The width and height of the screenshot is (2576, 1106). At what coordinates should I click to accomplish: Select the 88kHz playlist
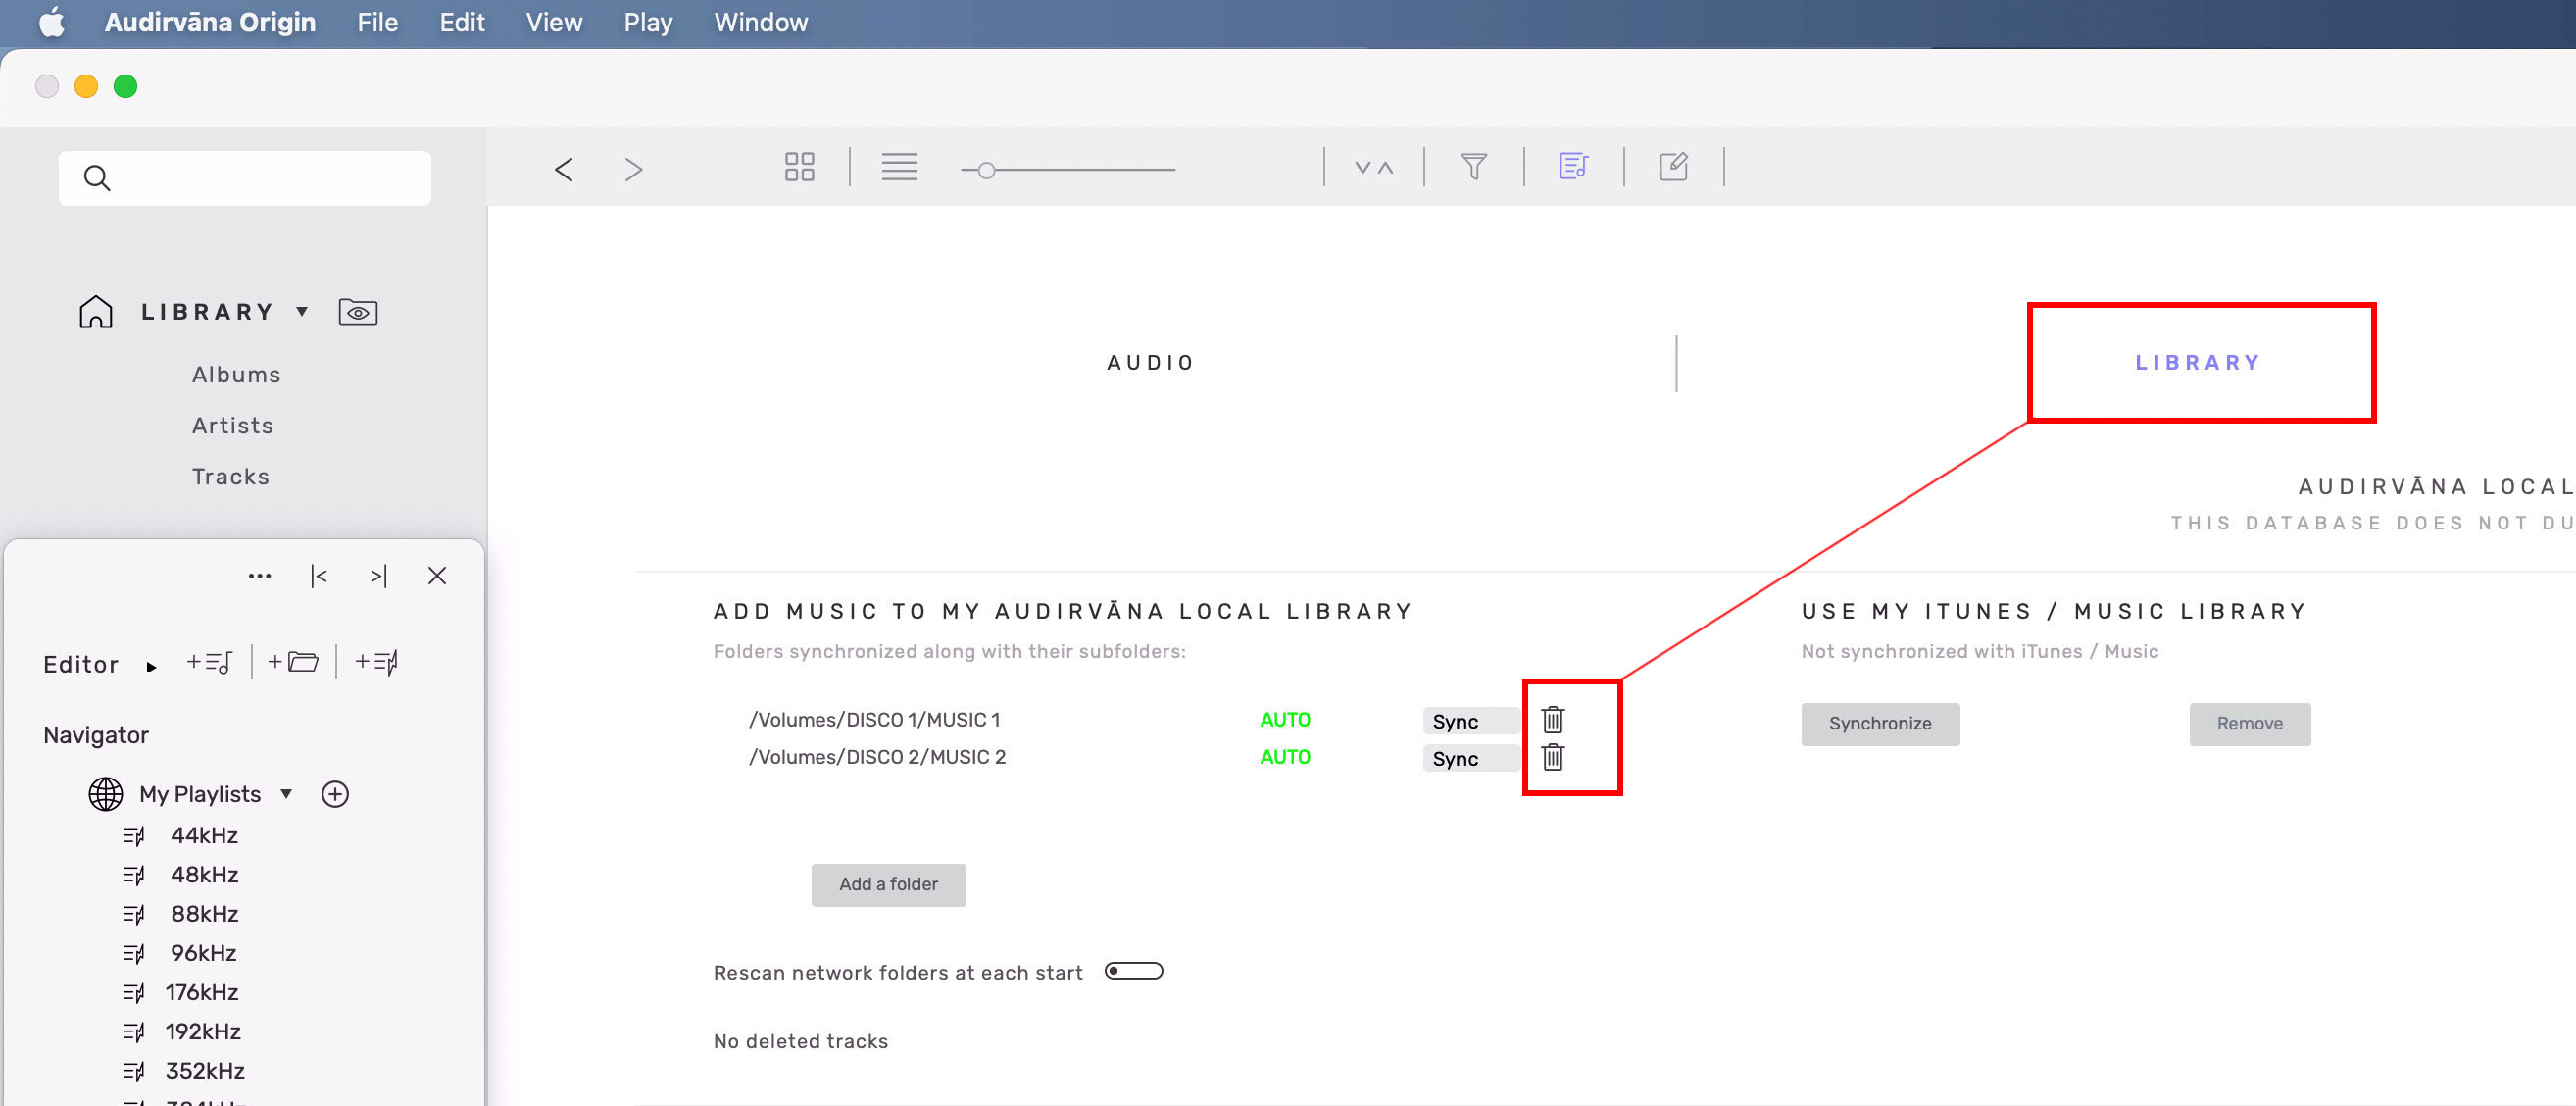(x=204, y=913)
